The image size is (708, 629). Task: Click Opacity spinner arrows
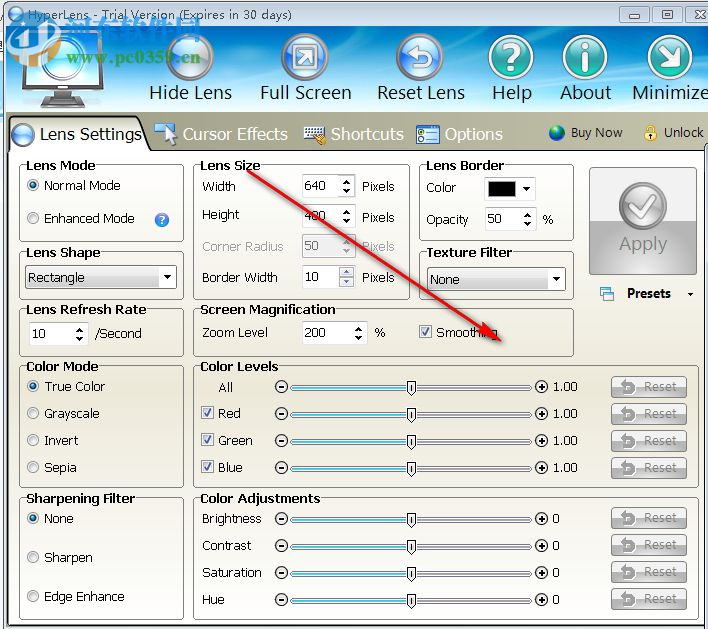click(527, 219)
